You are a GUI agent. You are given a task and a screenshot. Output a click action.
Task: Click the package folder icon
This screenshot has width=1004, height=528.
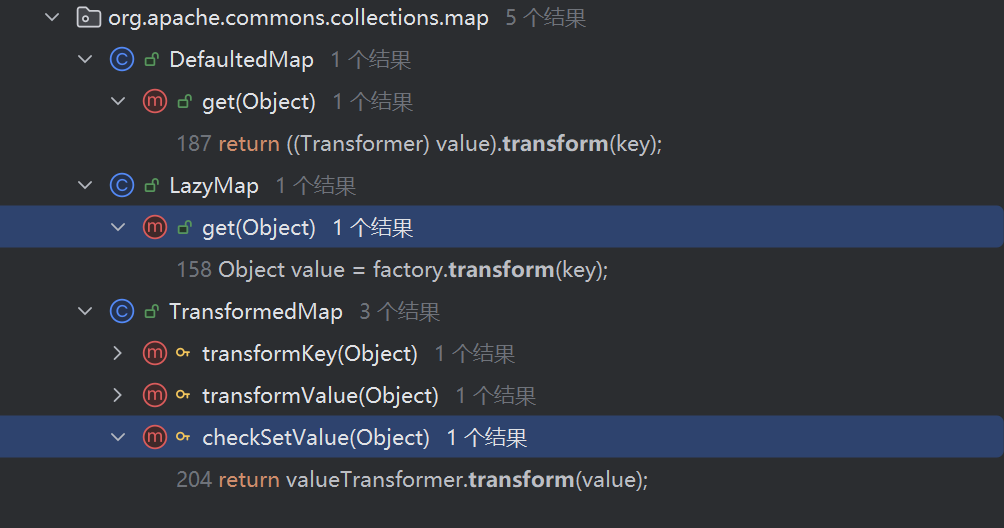[88, 17]
